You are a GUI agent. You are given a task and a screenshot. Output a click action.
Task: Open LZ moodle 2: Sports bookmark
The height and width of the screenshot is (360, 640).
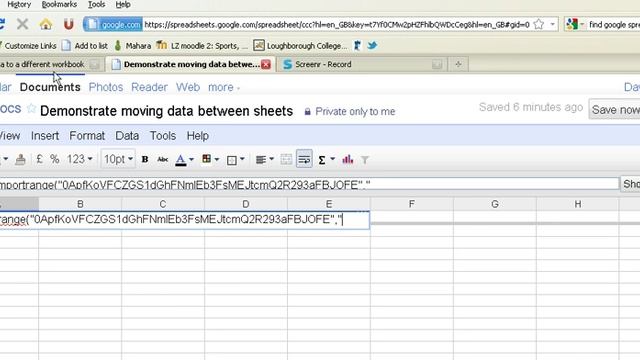coord(202,46)
